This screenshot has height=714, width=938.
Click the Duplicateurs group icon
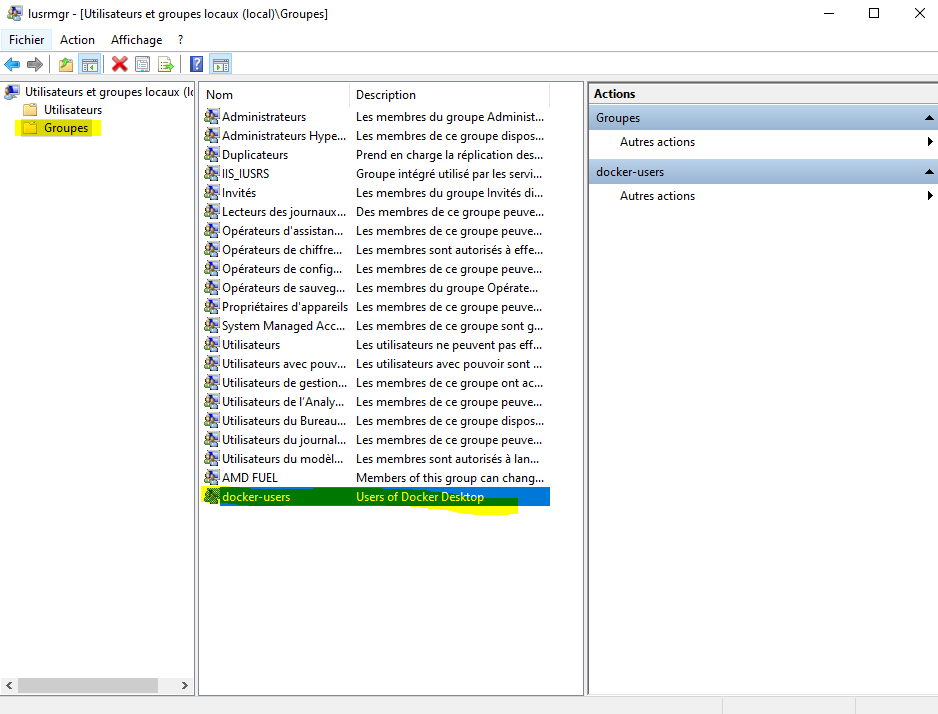[212, 154]
